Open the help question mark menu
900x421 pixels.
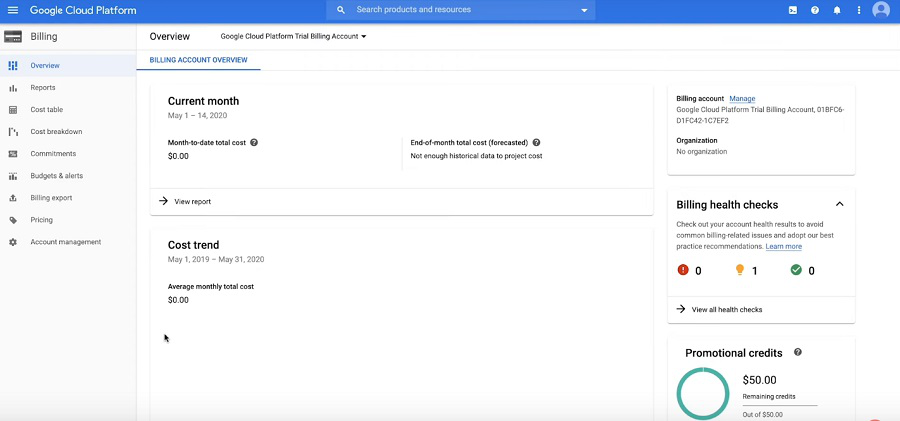tap(814, 10)
